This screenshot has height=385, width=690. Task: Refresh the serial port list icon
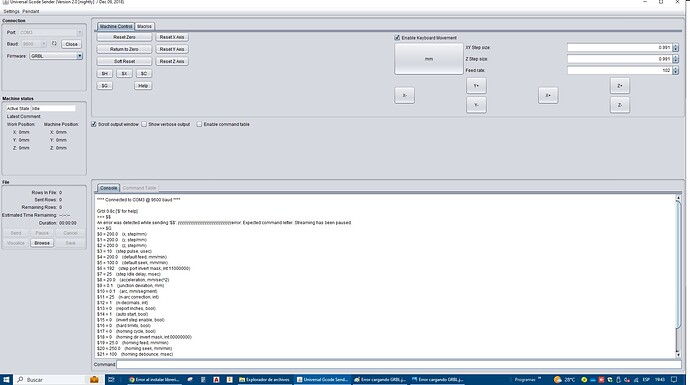(x=54, y=44)
